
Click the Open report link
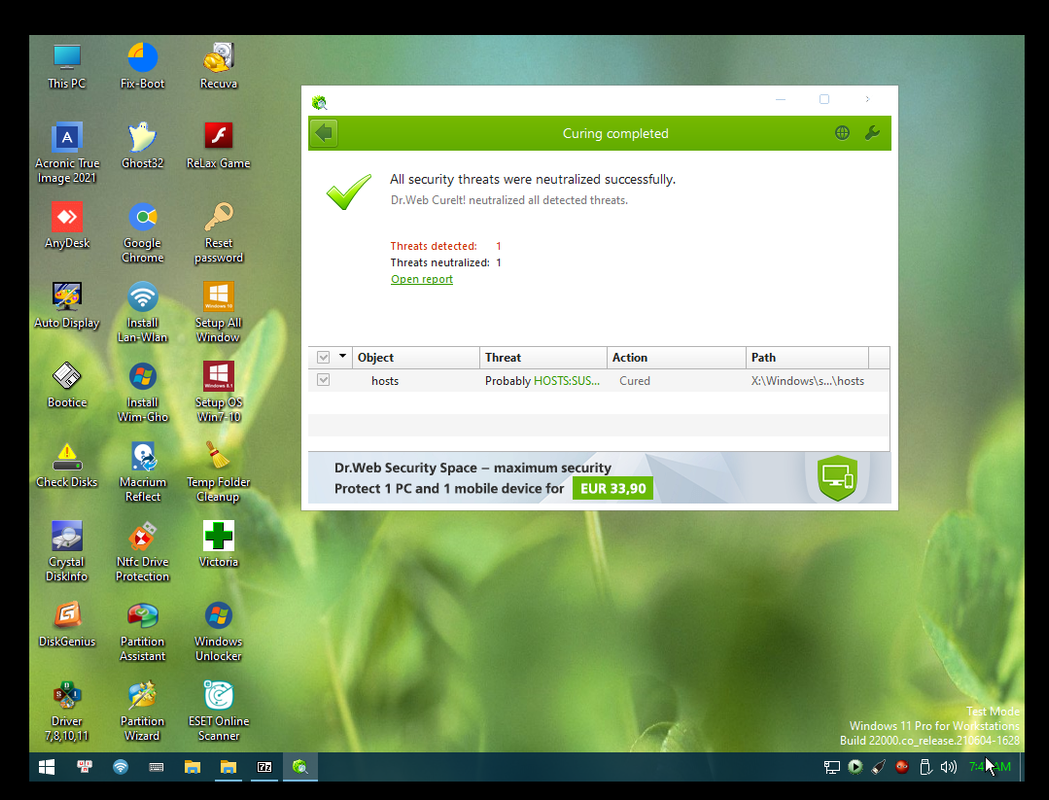[x=421, y=279]
